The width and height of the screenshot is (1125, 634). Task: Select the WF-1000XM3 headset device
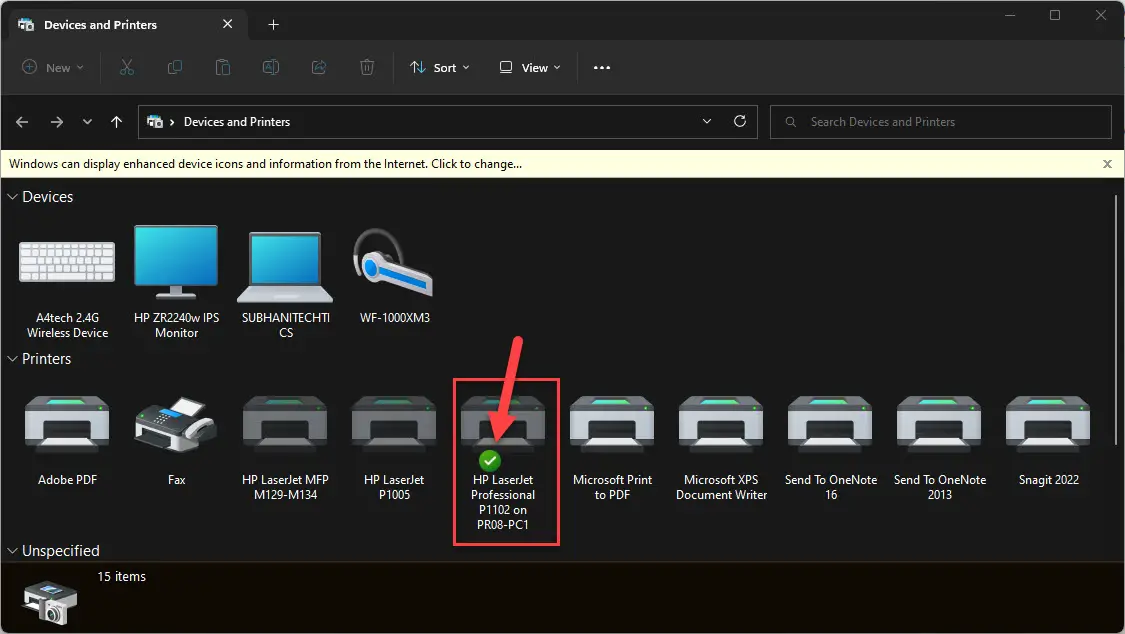(x=393, y=270)
